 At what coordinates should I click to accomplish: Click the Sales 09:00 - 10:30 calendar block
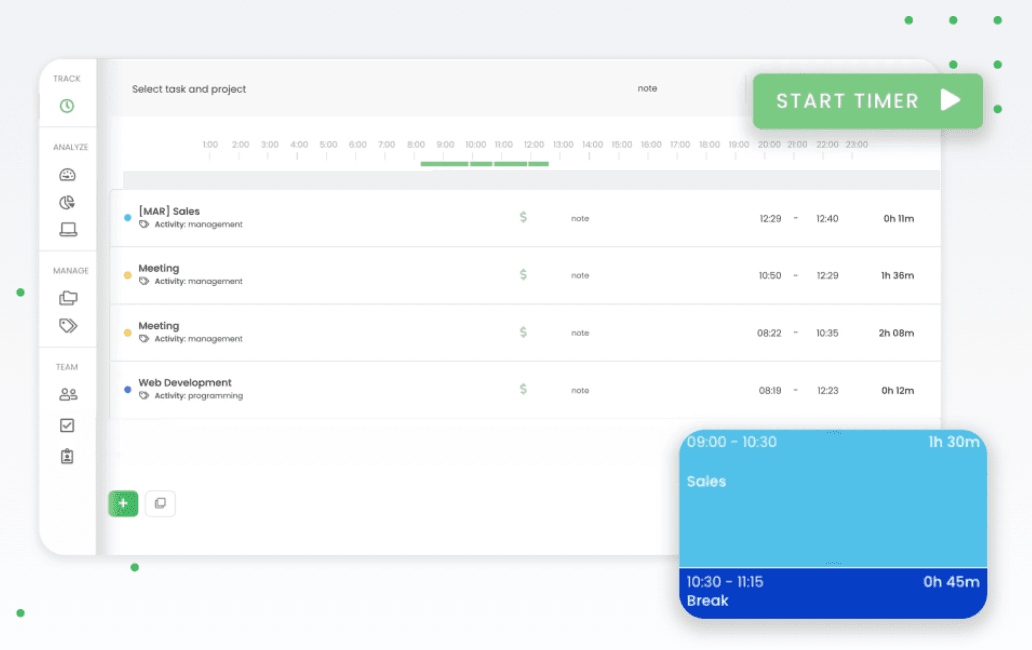[x=833, y=499]
